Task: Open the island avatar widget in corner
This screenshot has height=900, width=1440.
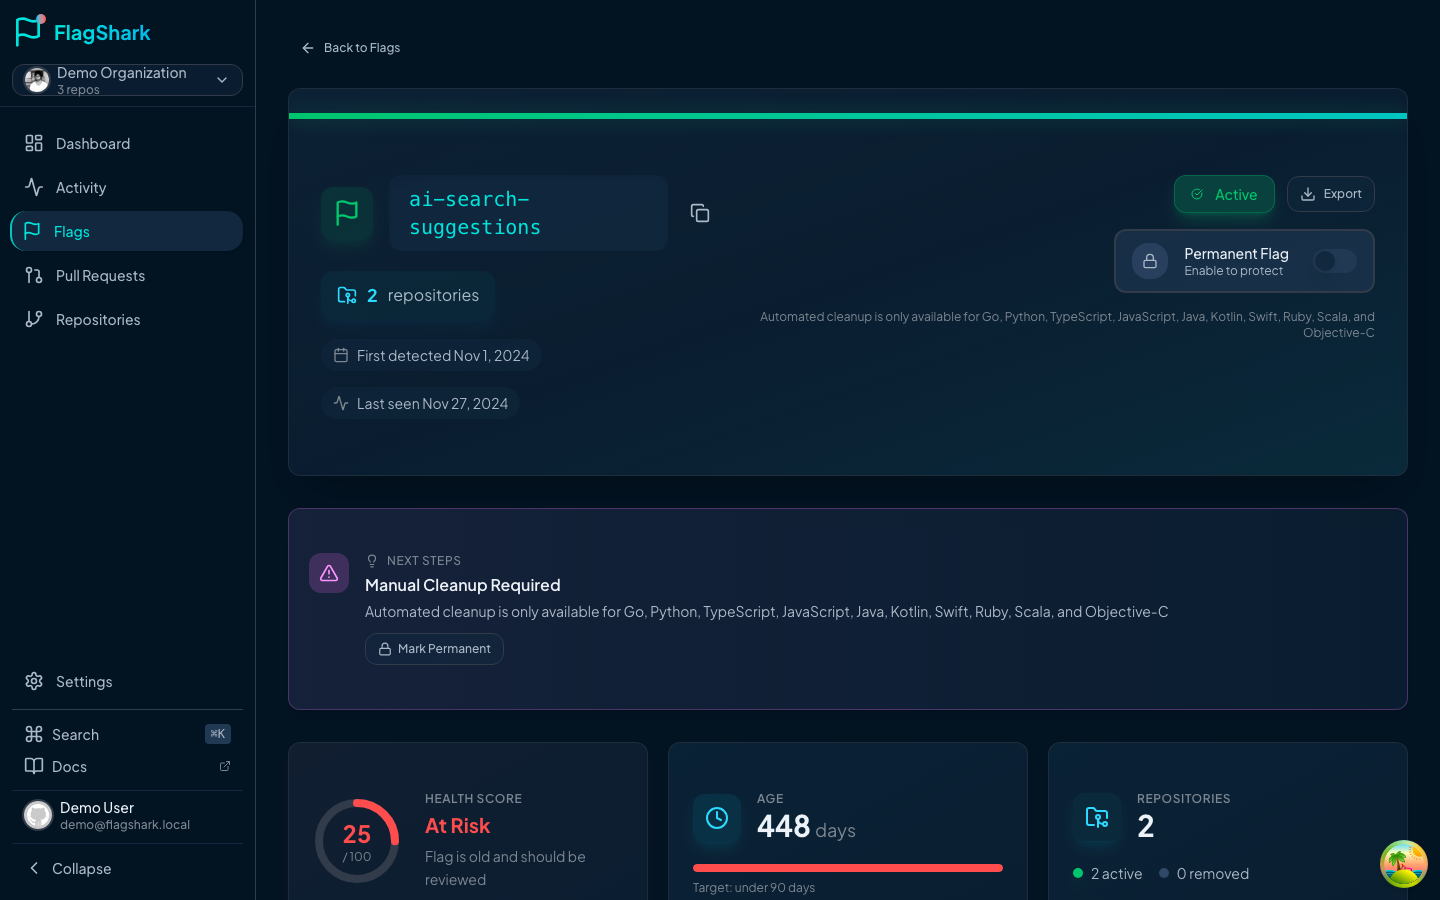Action: pyautogui.click(x=1403, y=864)
